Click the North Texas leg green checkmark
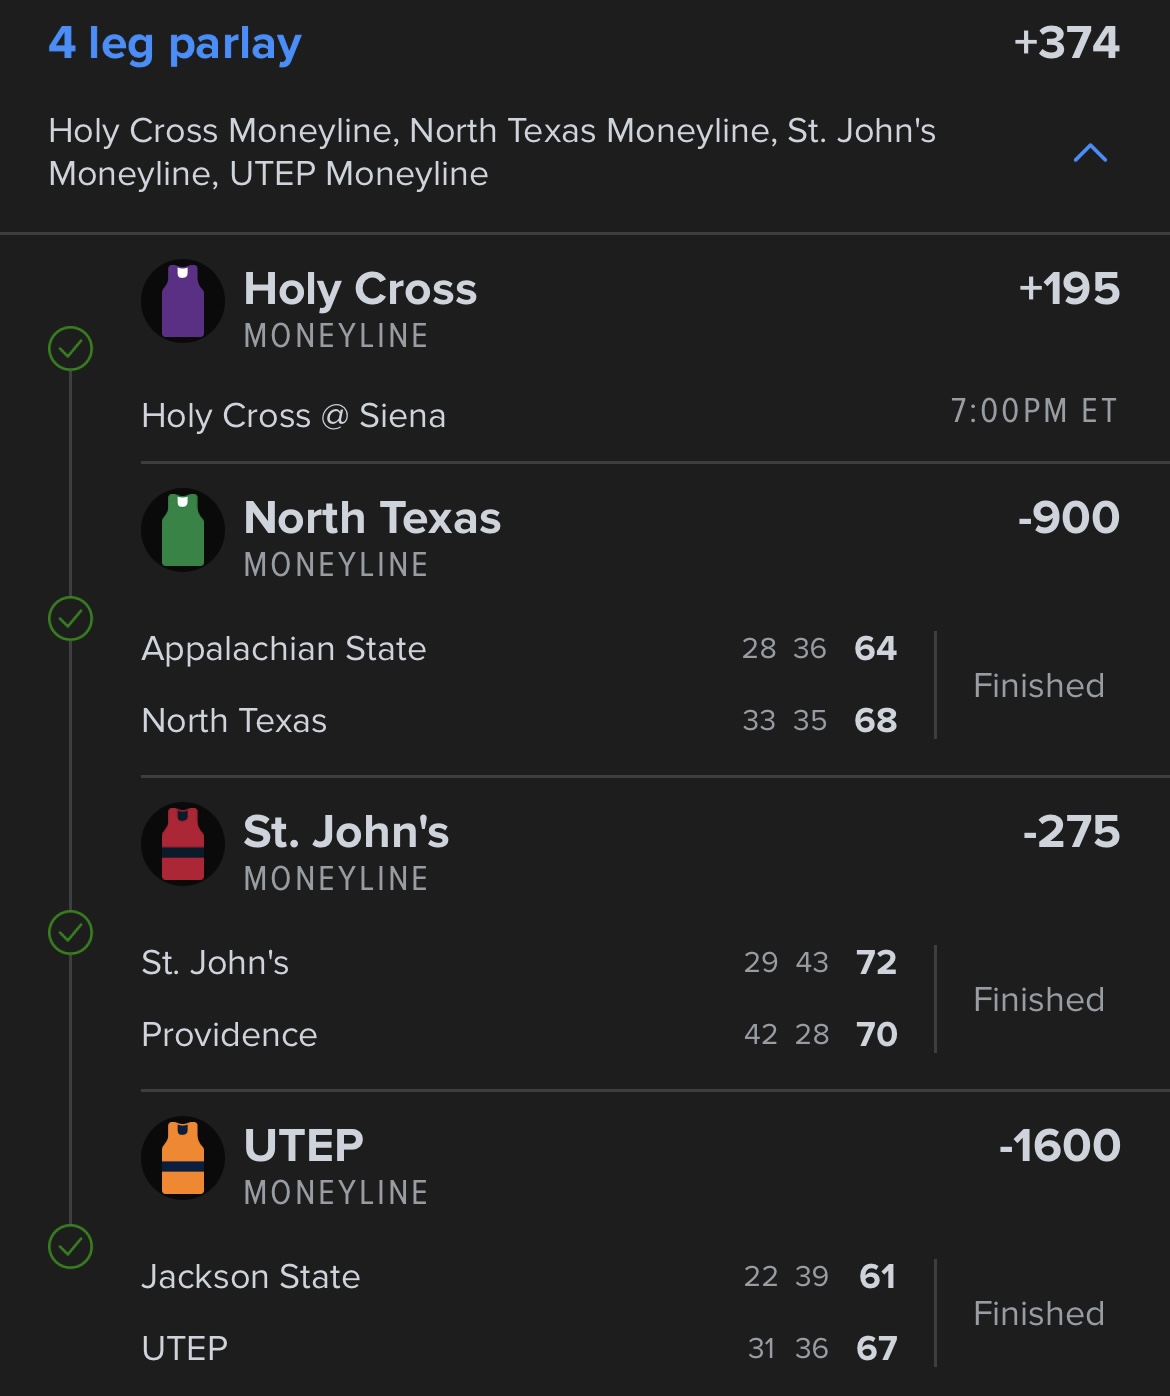The height and width of the screenshot is (1396, 1170). 71,619
